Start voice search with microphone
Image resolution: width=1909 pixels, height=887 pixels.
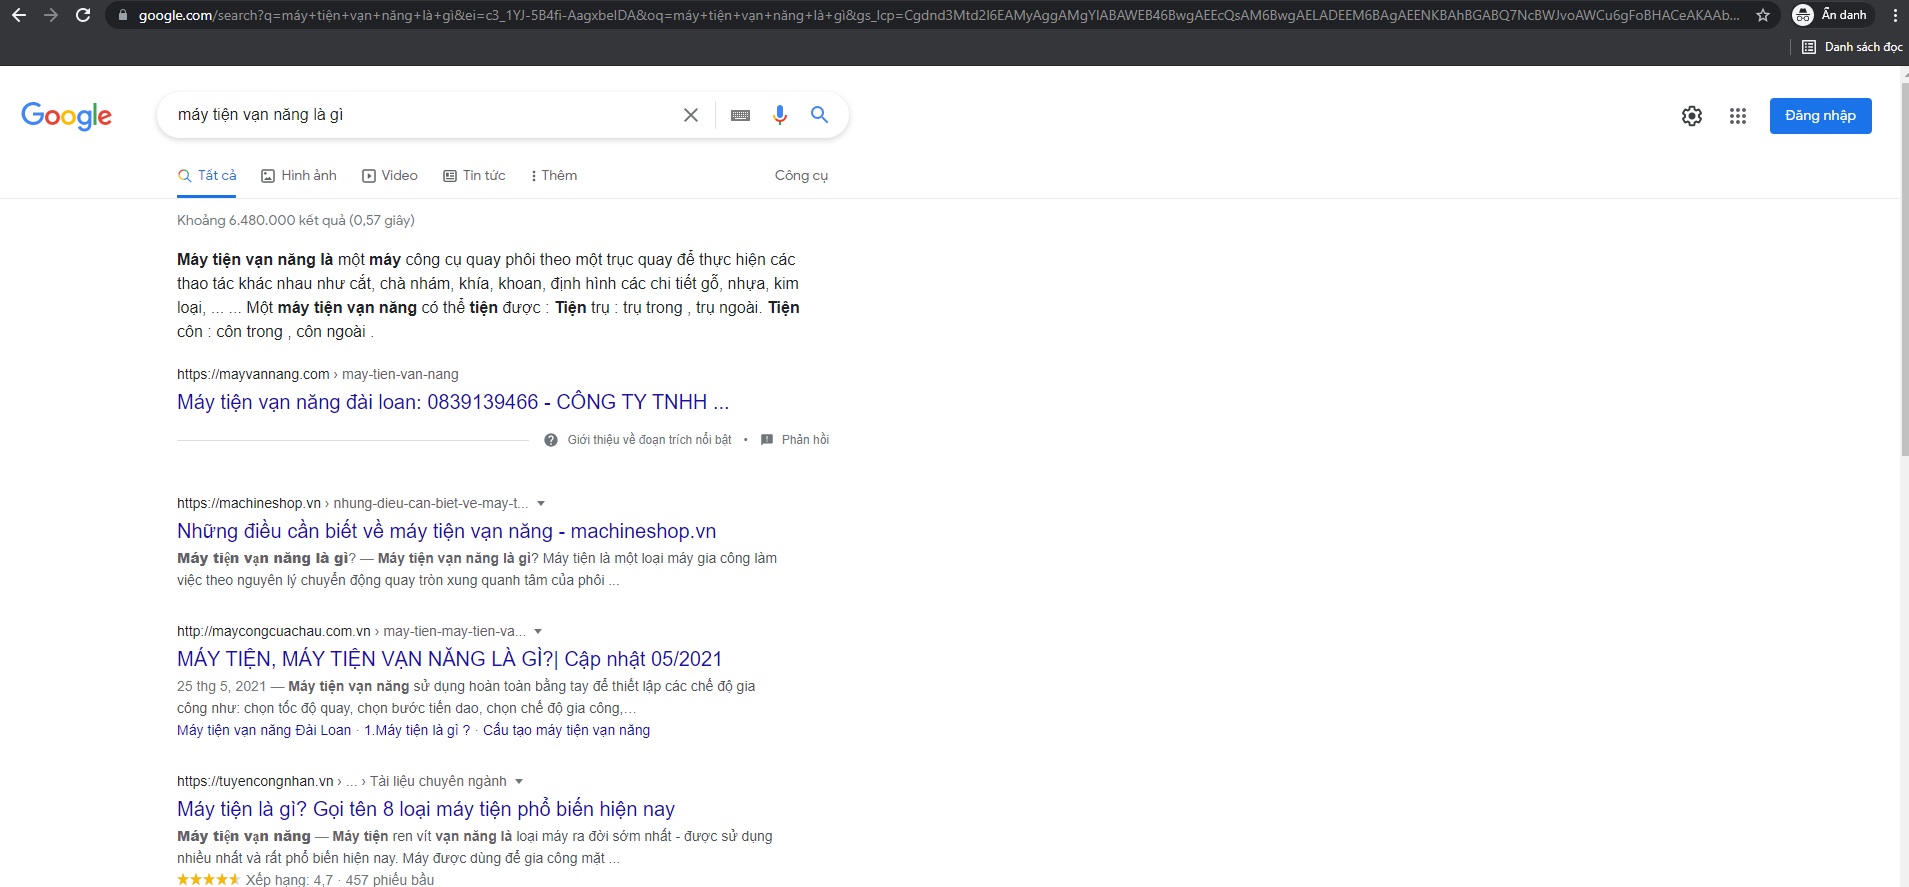pyautogui.click(x=780, y=115)
